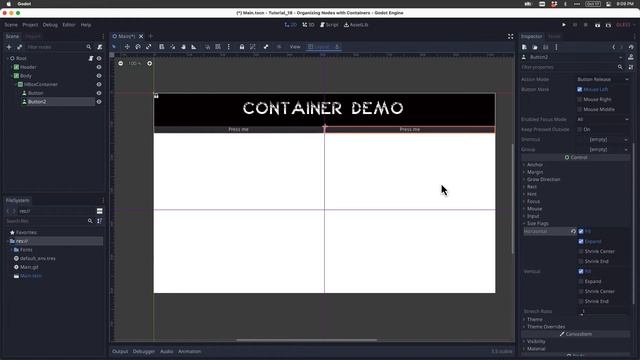The height and width of the screenshot is (360, 640).
Task: Expand the Theme Overrides section
Action: click(x=545, y=327)
